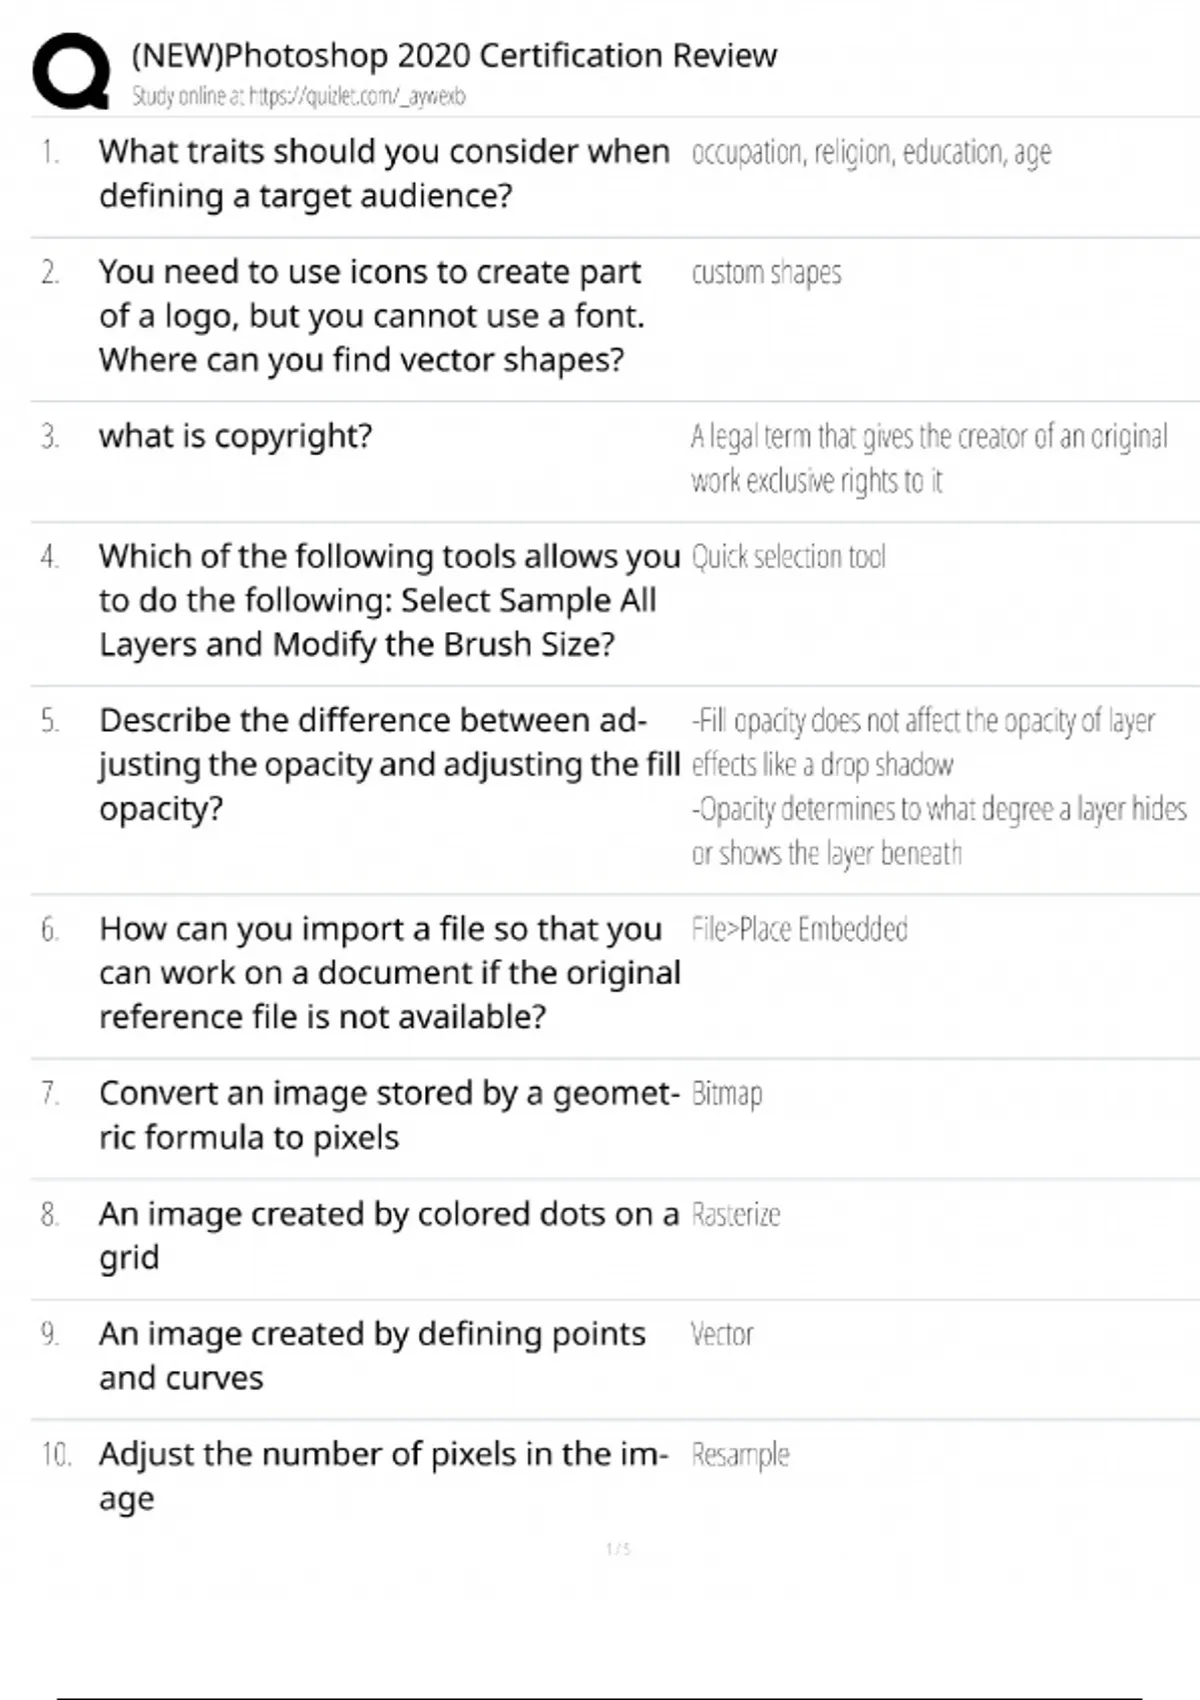Click the "Quick selection tool" answer
1200x1700 pixels.
point(788,557)
